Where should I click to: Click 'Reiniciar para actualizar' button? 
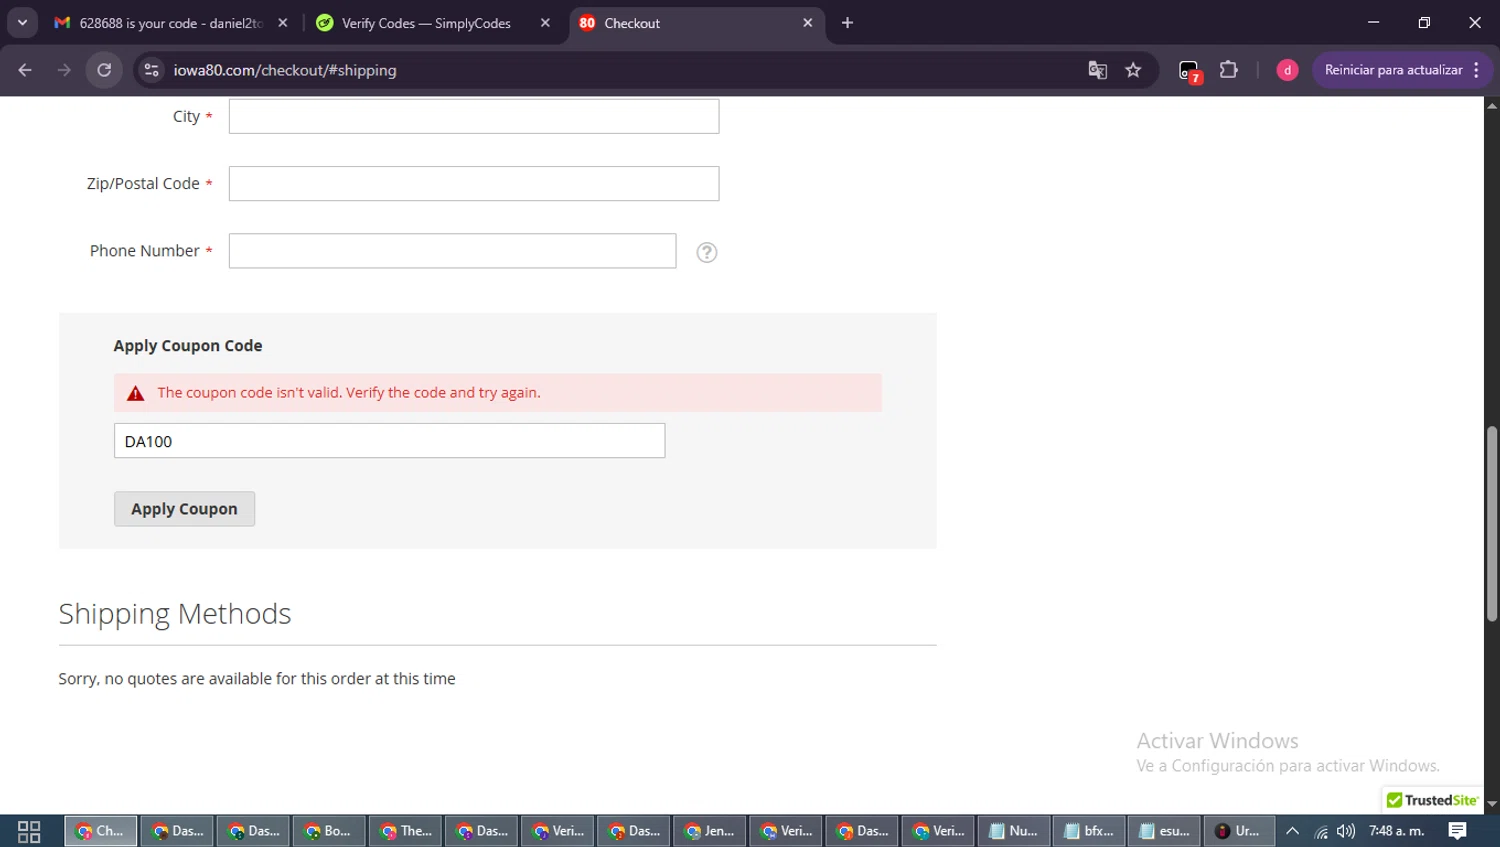click(x=1402, y=70)
